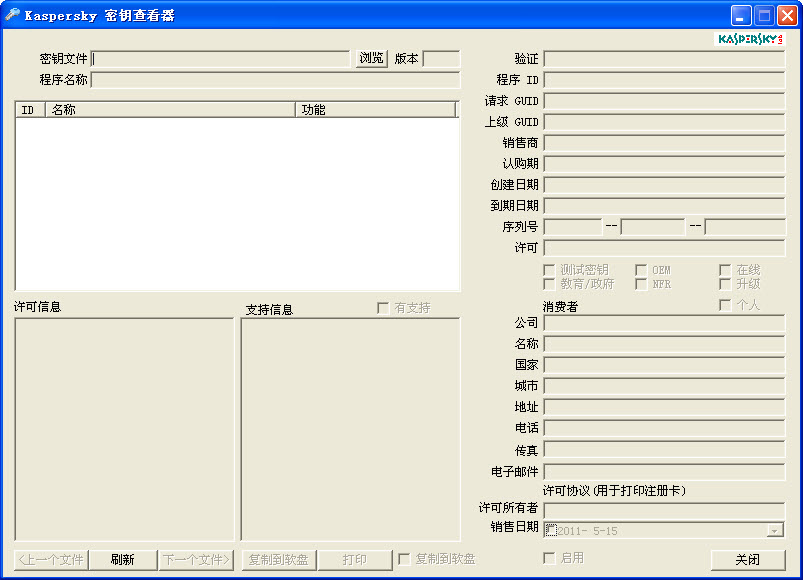Click the 电话 field
Image resolution: width=803 pixels, height=580 pixels.
pyautogui.click(x=664, y=428)
